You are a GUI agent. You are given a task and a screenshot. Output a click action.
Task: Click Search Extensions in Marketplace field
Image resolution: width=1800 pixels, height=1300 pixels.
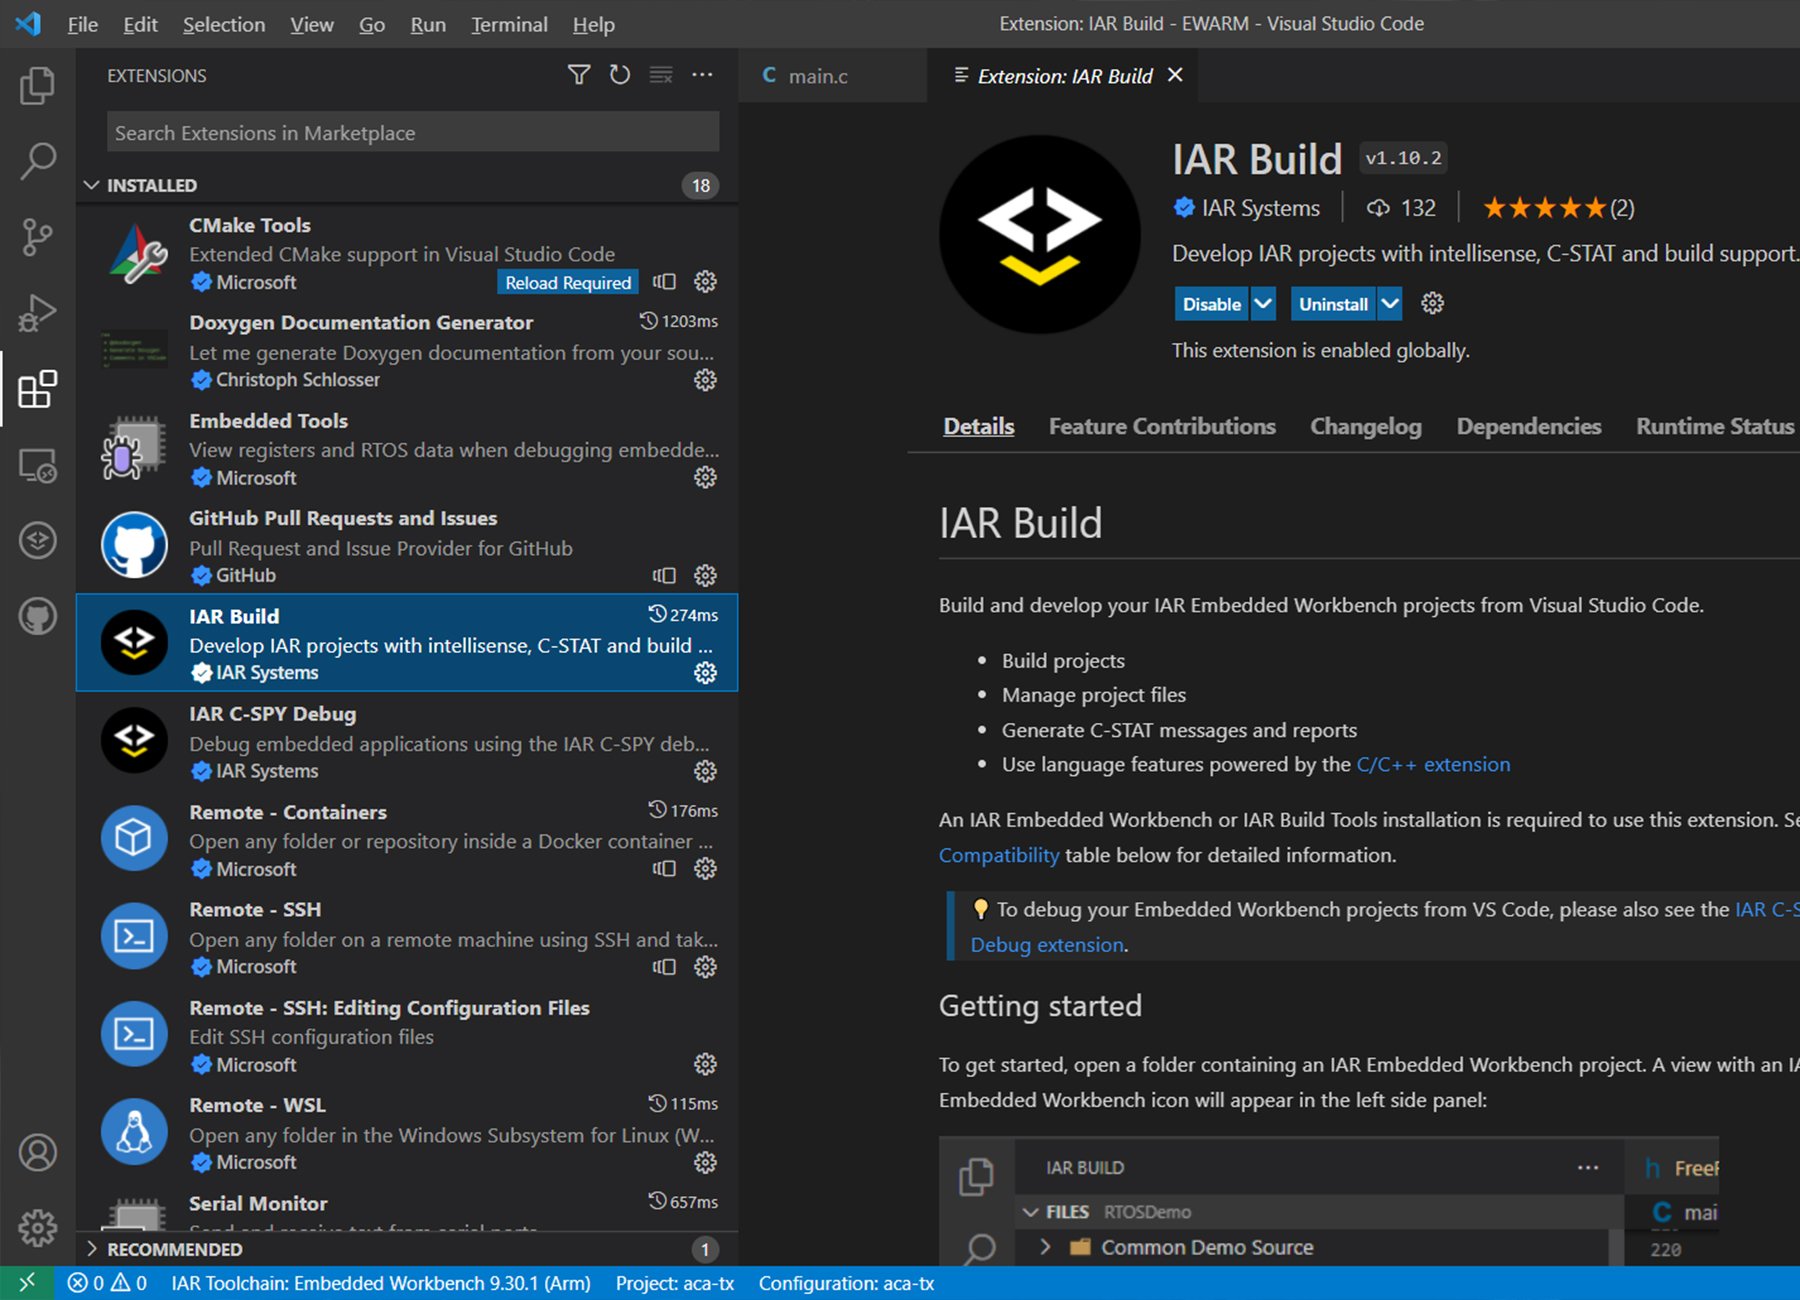tap(412, 133)
